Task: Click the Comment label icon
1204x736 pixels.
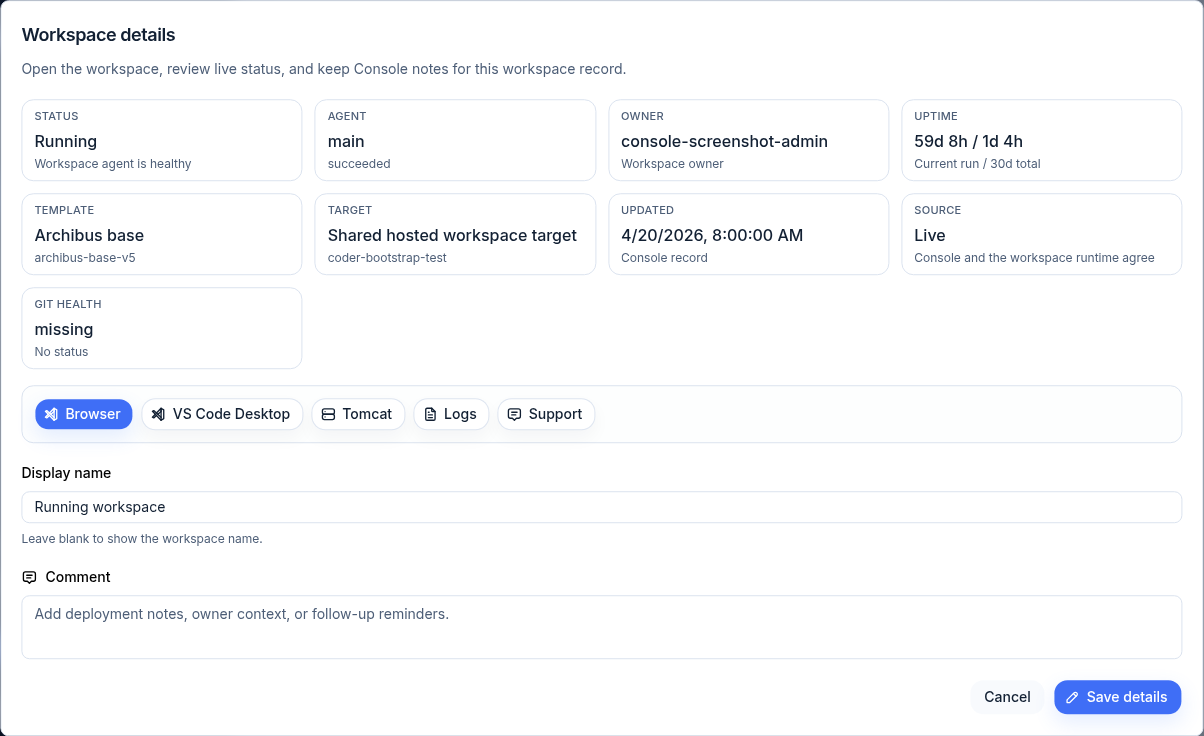Action: click(29, 577)
